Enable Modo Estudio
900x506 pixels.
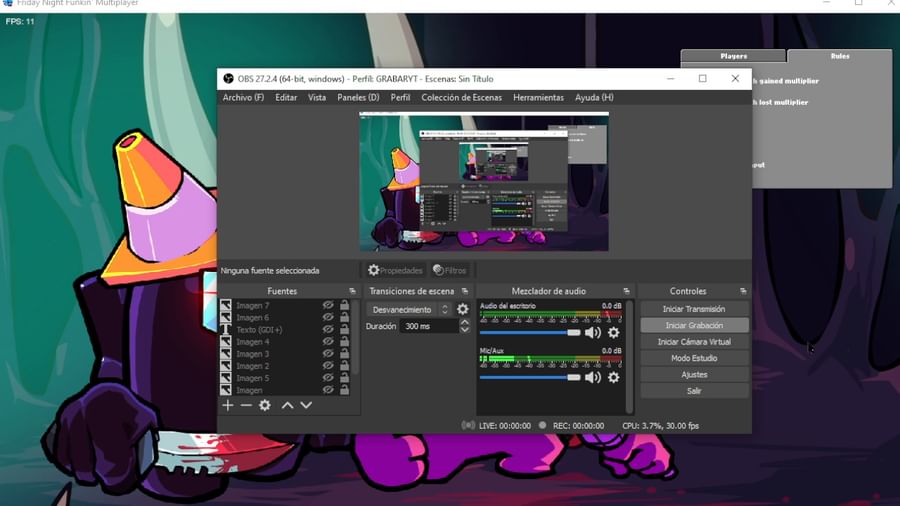(x=694, y=358)
